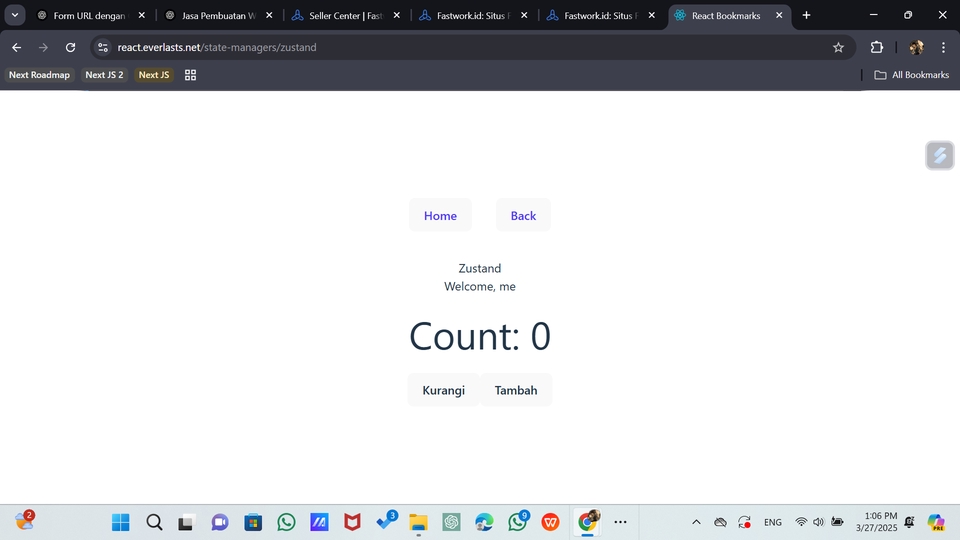Open taskbar Search
The image size is (960, 540).
pyautogui.click(x=154, y=522)
